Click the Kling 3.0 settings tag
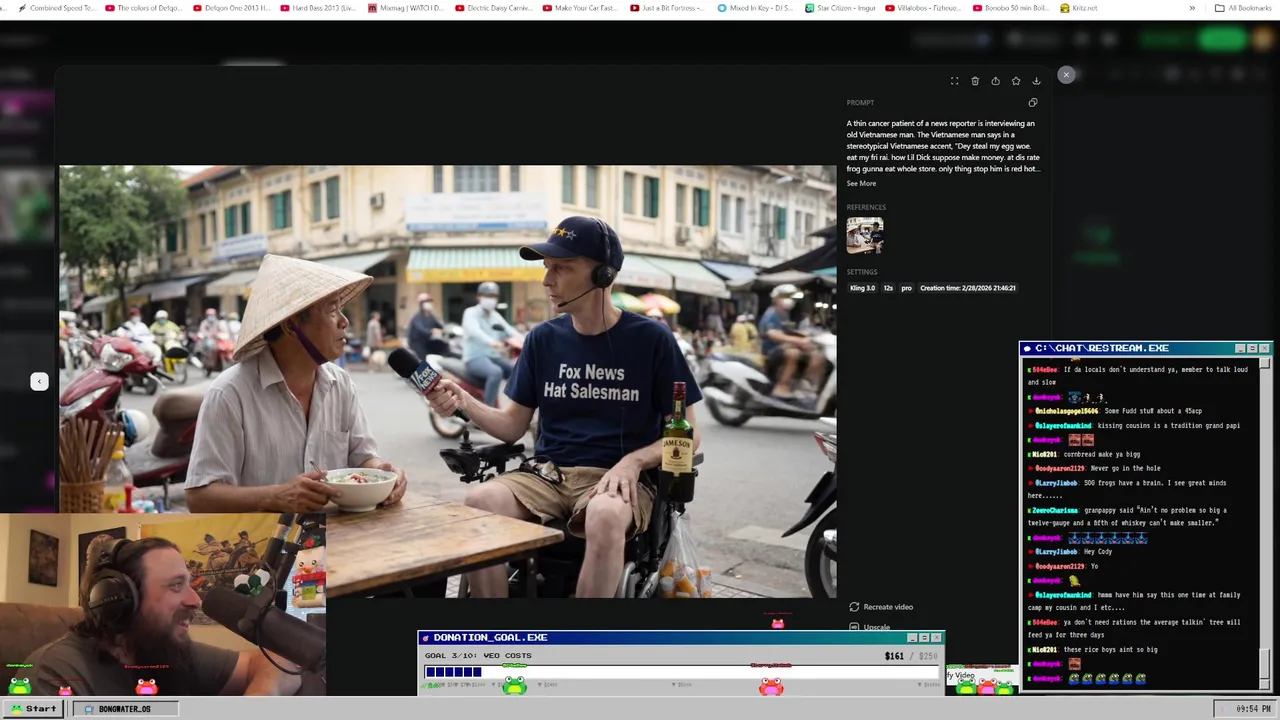Screen dimensions: 1280x720 coord(862,288)
